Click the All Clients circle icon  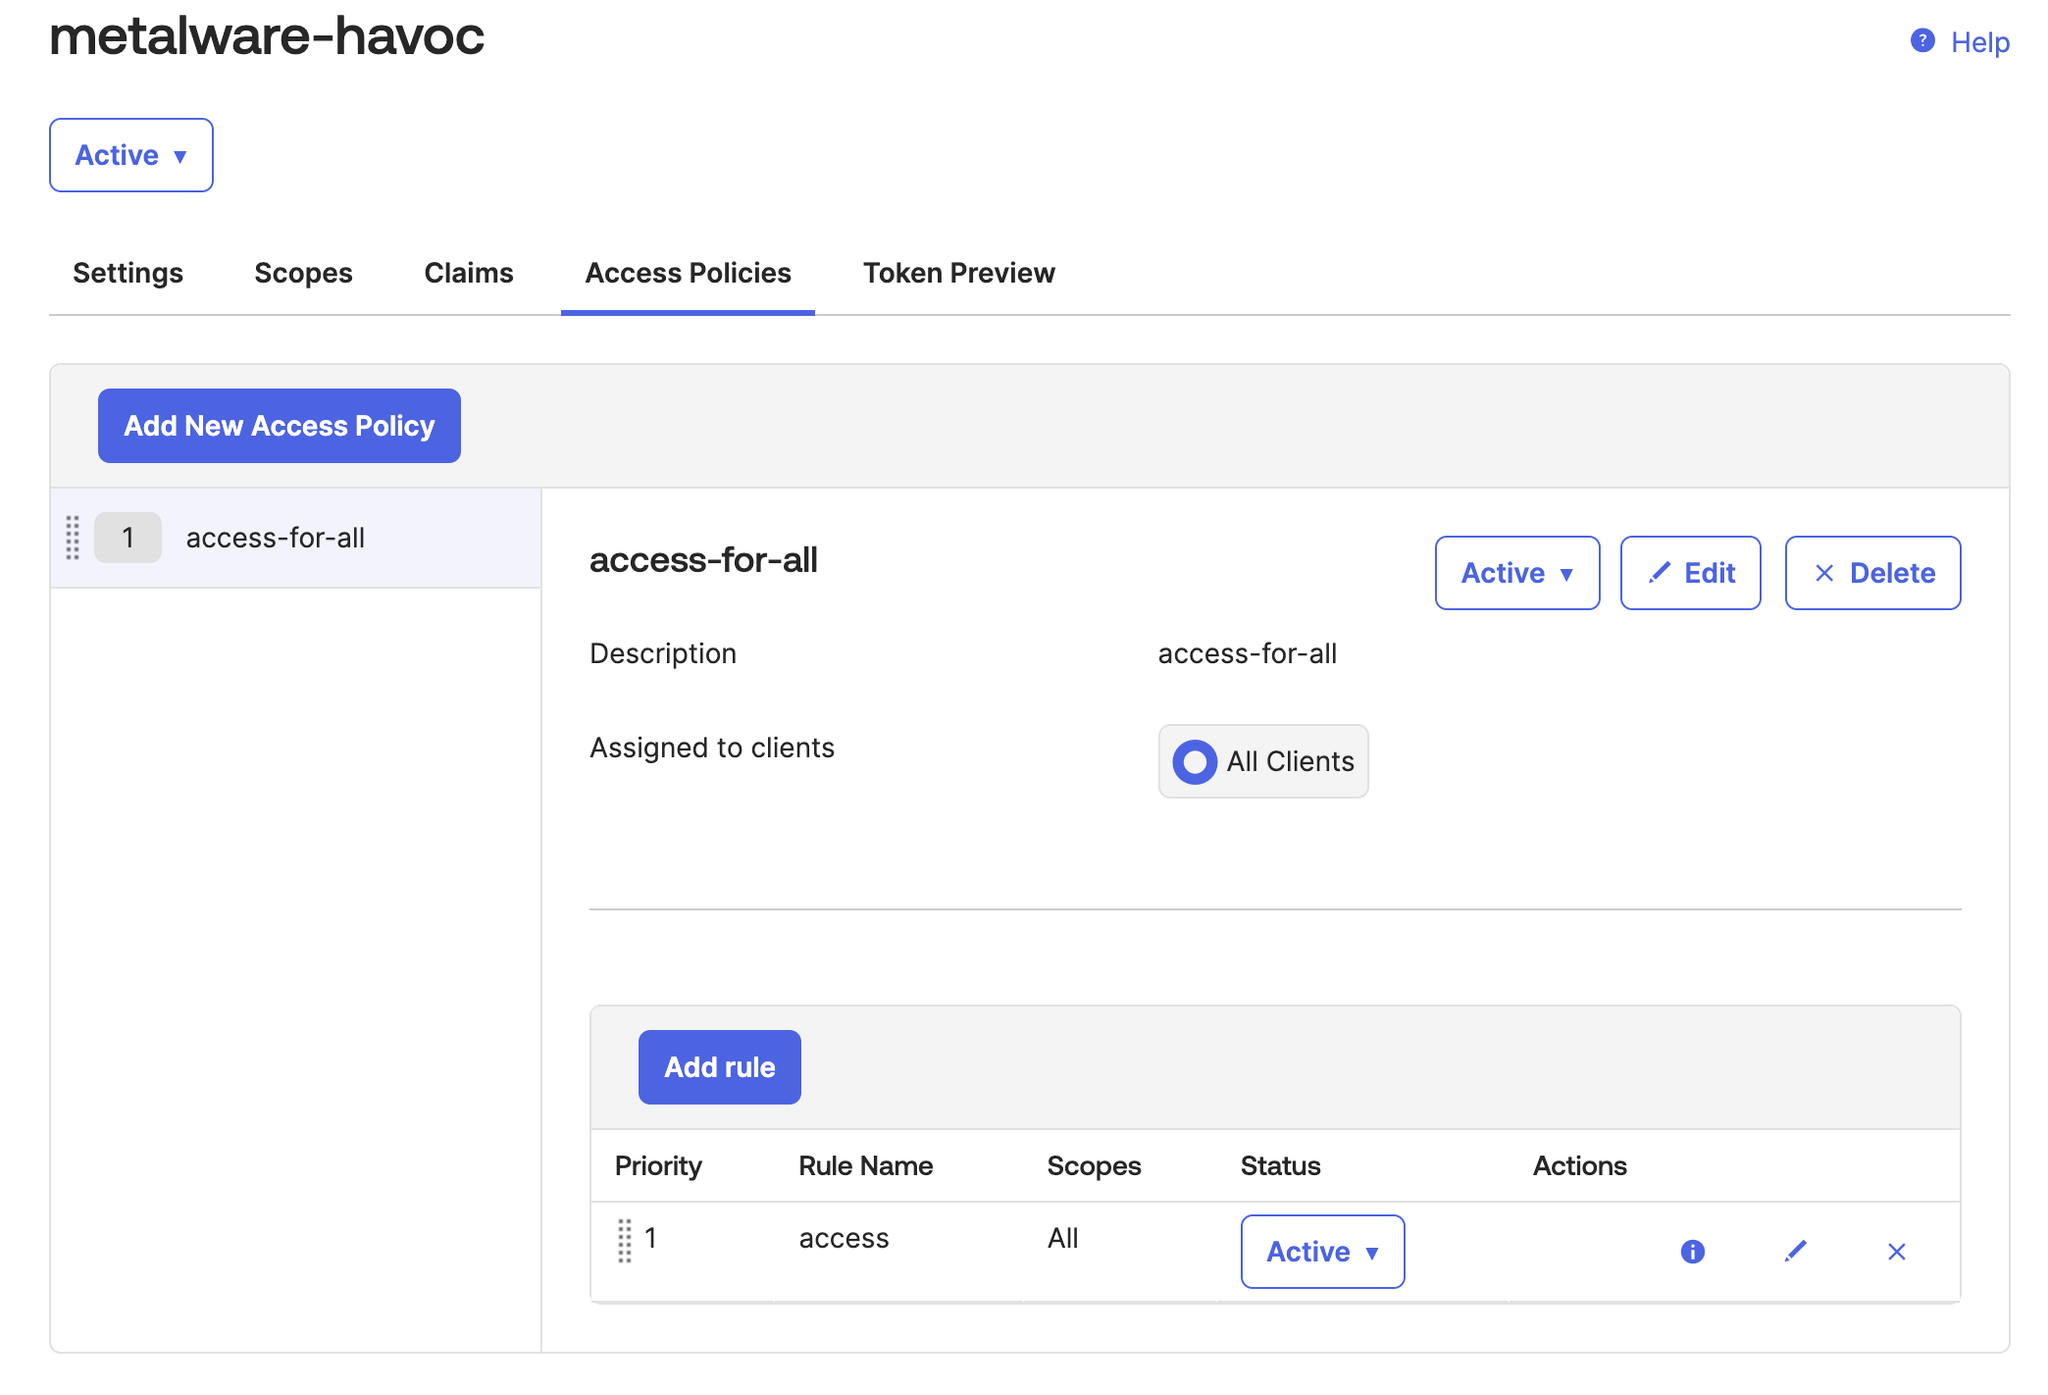[1194, 762]
